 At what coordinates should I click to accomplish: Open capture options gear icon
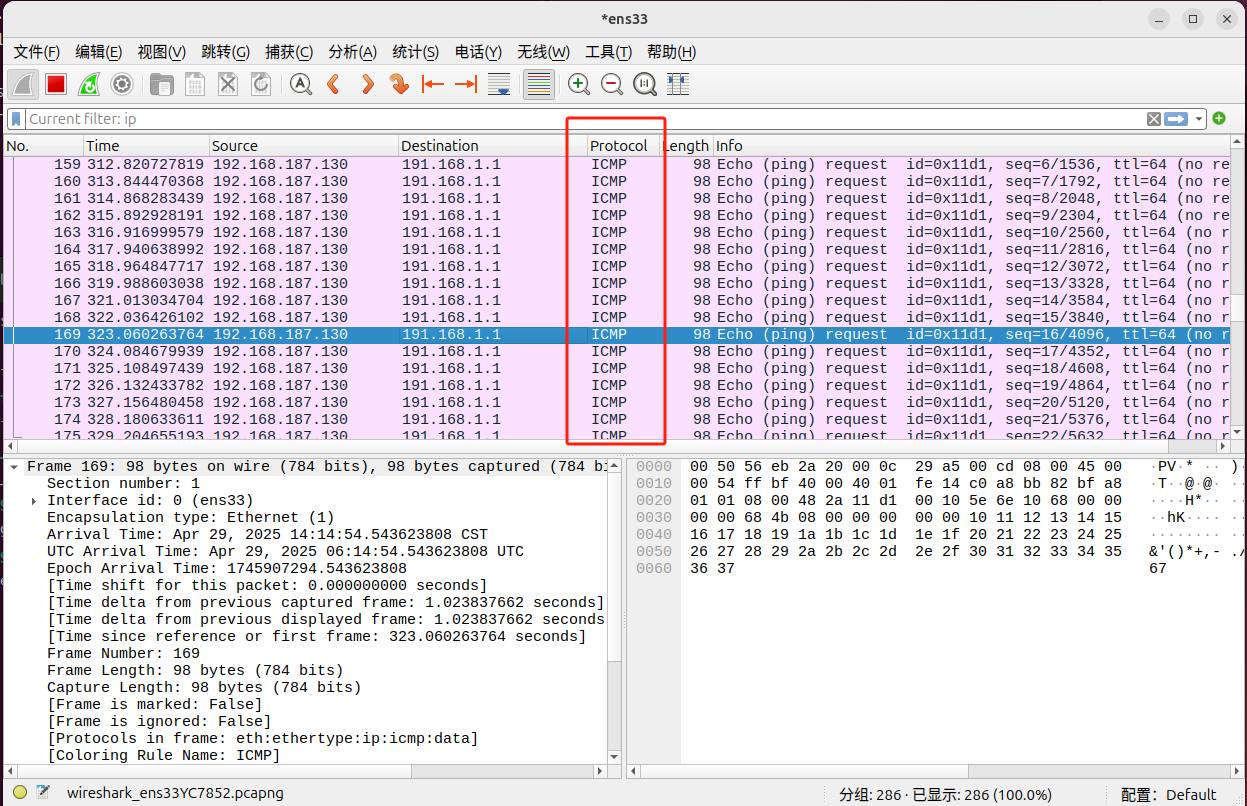(x=122, y=85)
